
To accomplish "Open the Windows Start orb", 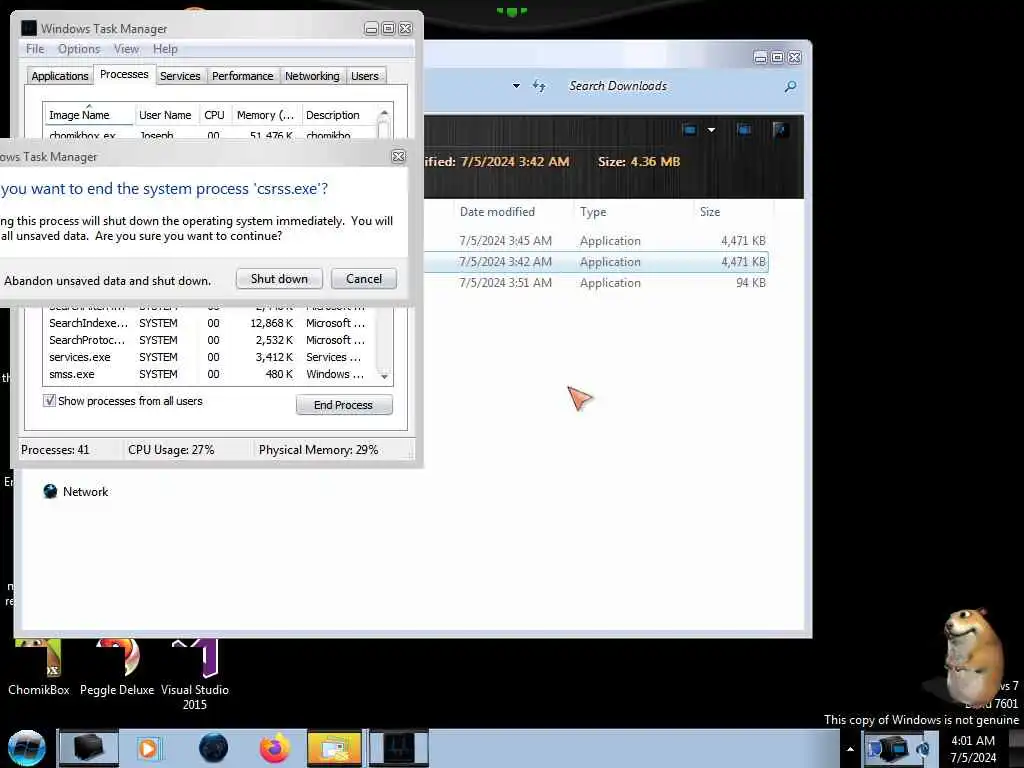I will coord(27,748).
